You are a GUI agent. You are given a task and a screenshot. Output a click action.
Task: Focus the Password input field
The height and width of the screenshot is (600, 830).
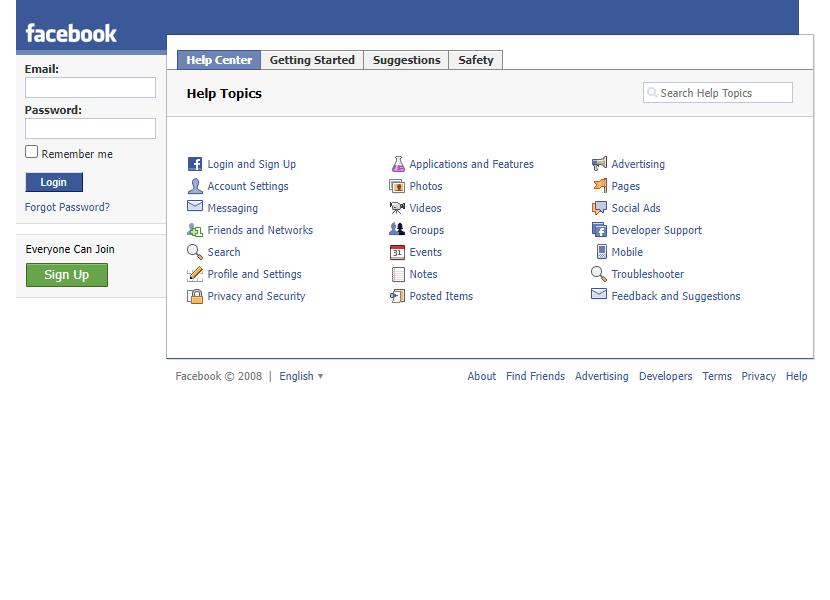click(91, 129)
